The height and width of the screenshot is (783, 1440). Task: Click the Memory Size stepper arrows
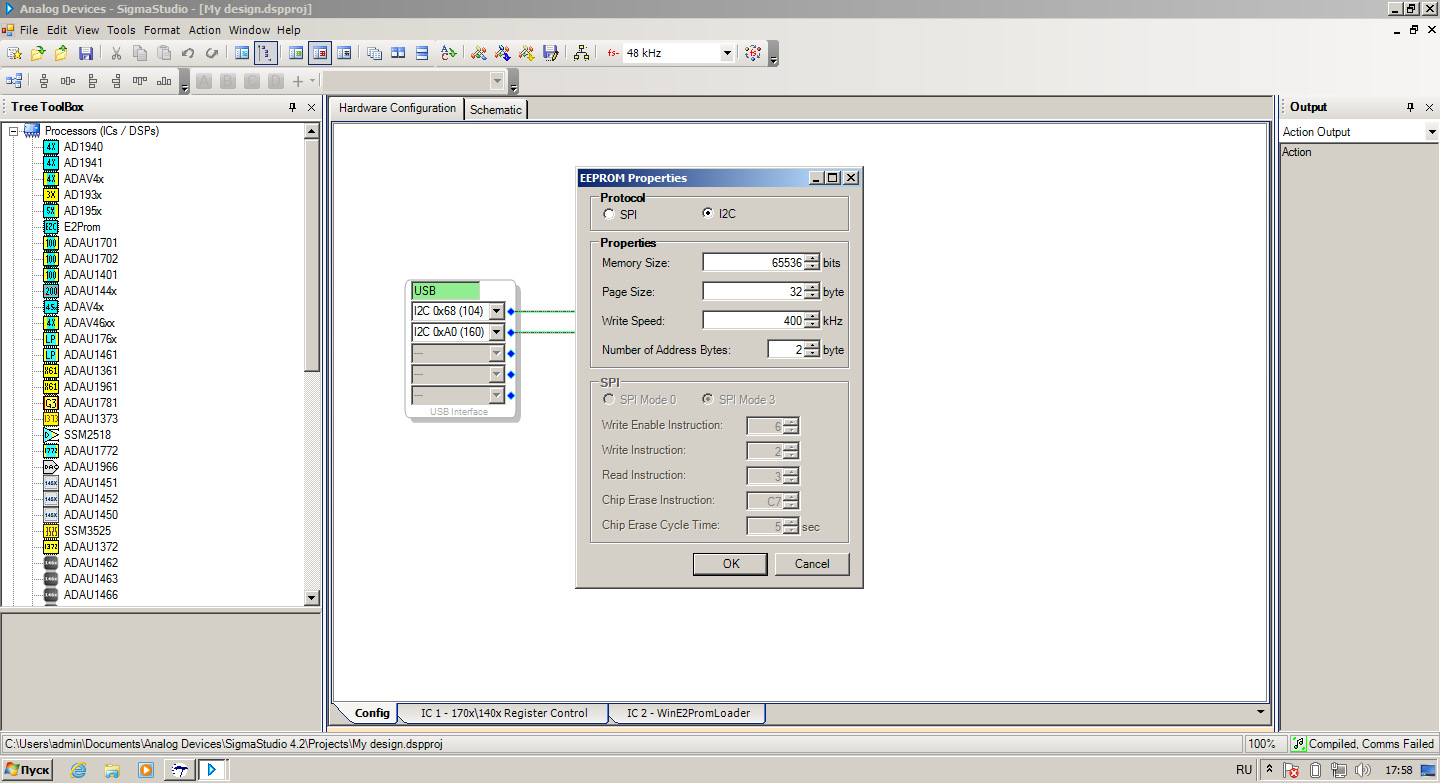[812, 262]
